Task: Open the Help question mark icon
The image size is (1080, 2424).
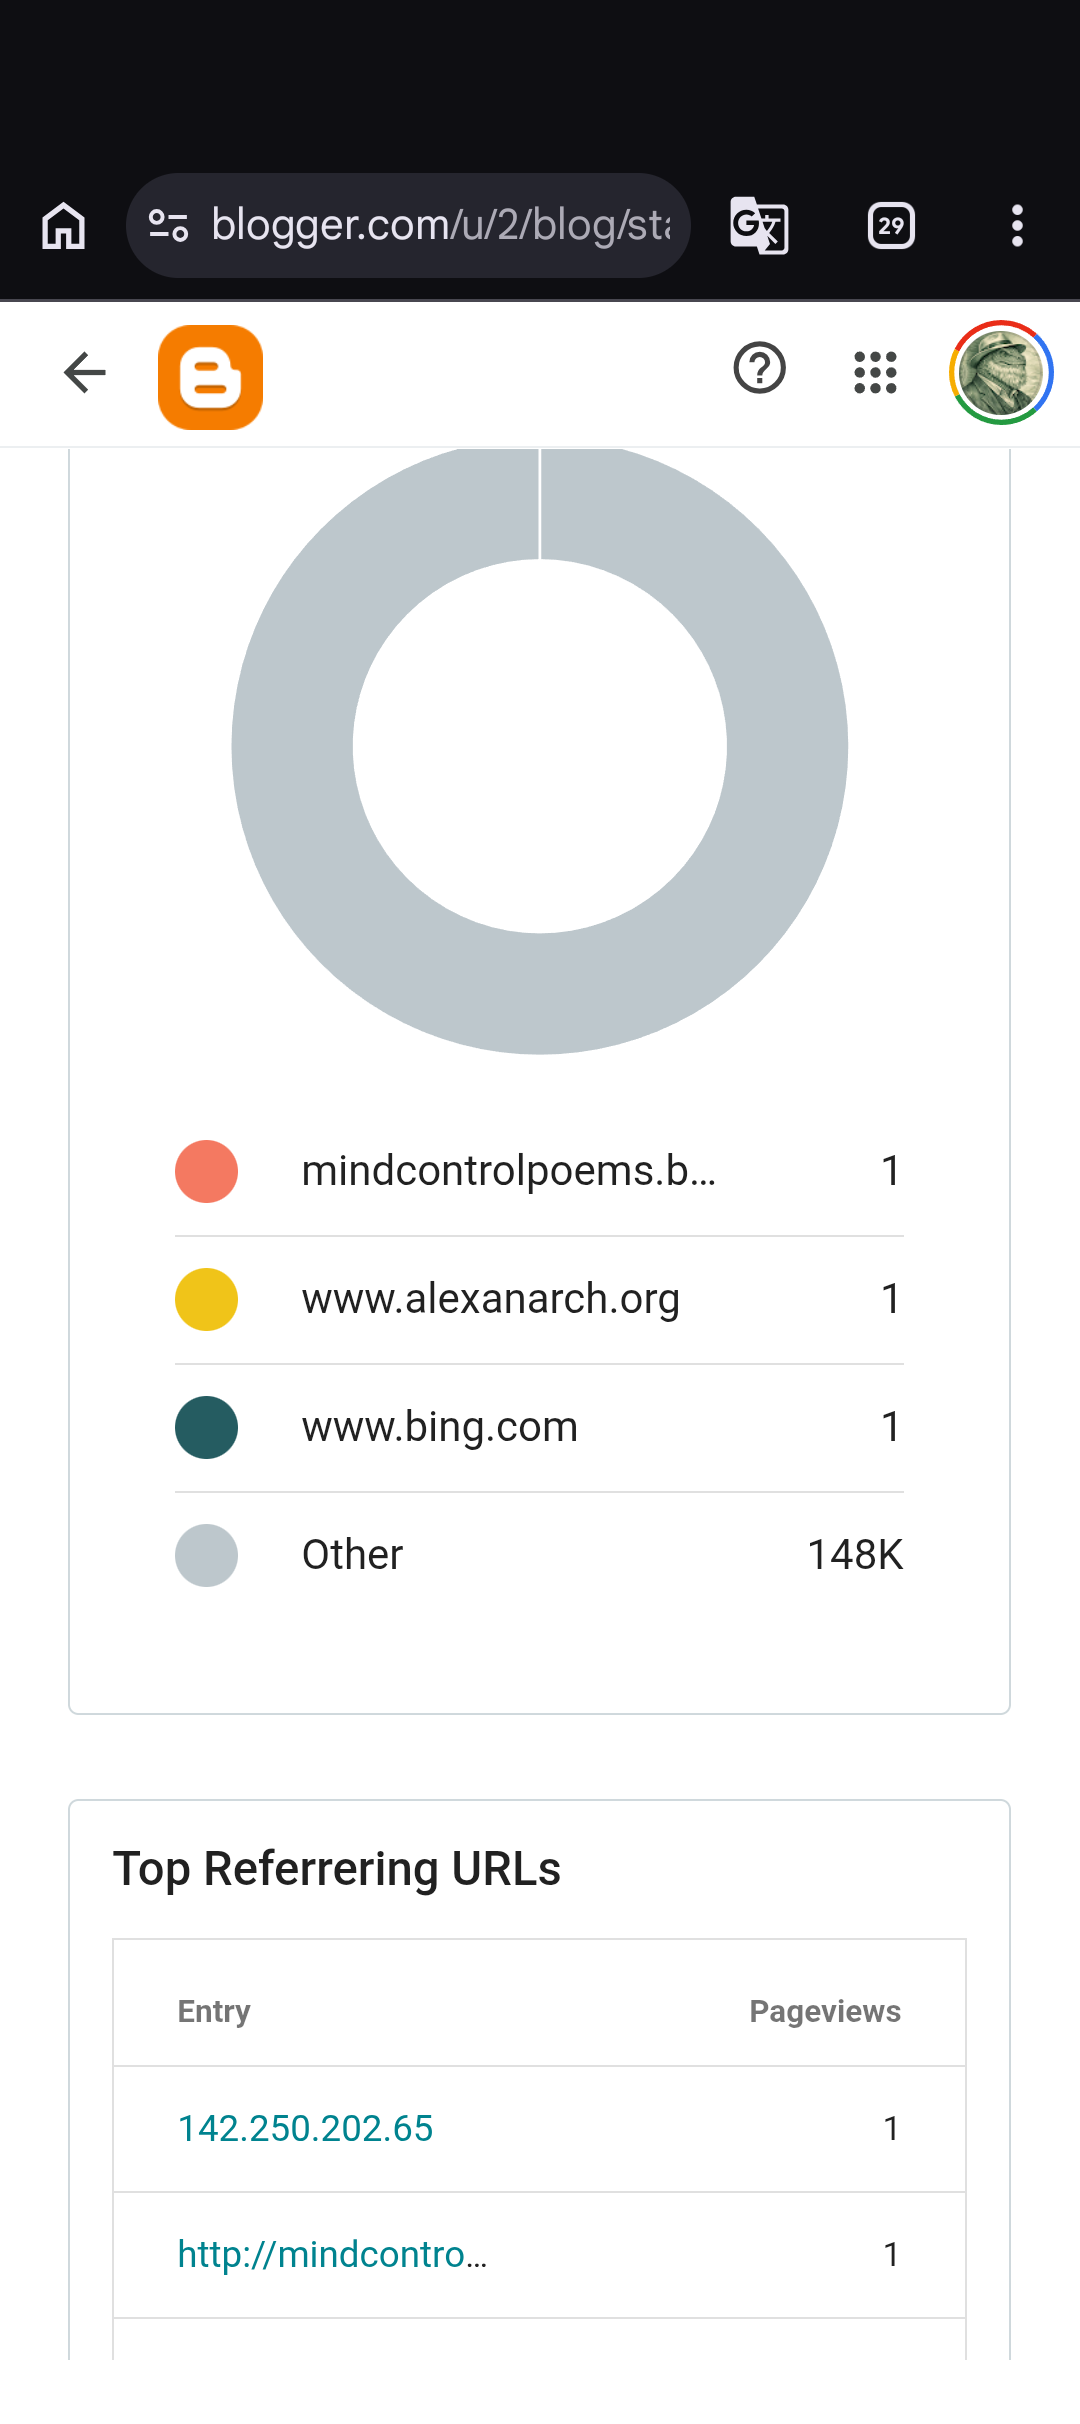Action: (x=760, y=369)
